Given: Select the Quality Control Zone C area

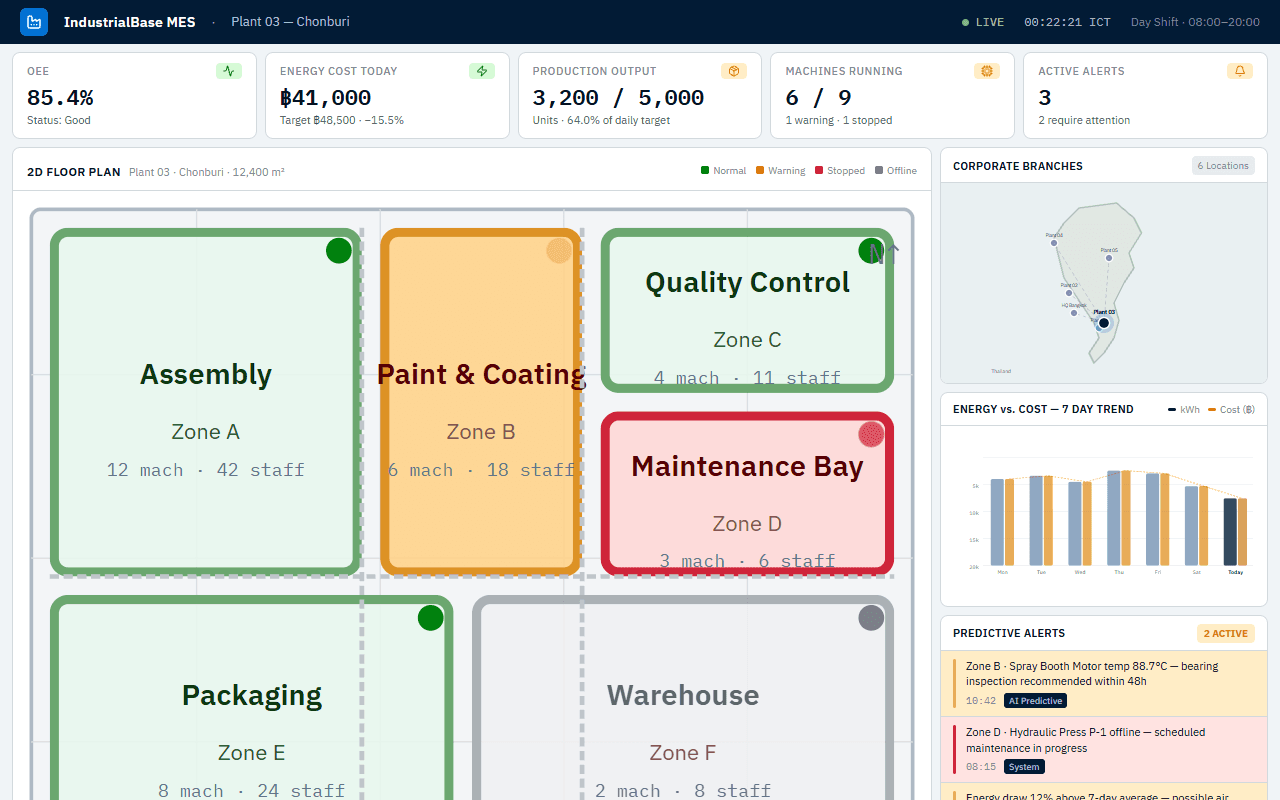Looking at the screenshot, I should click(x=747, y=310).
